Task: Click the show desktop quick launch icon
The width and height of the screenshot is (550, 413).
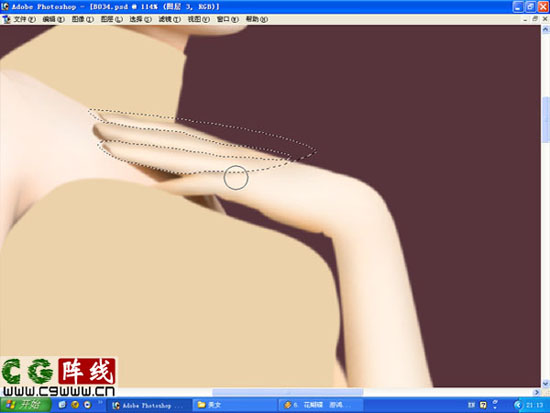Action: [x=62, y=405]
